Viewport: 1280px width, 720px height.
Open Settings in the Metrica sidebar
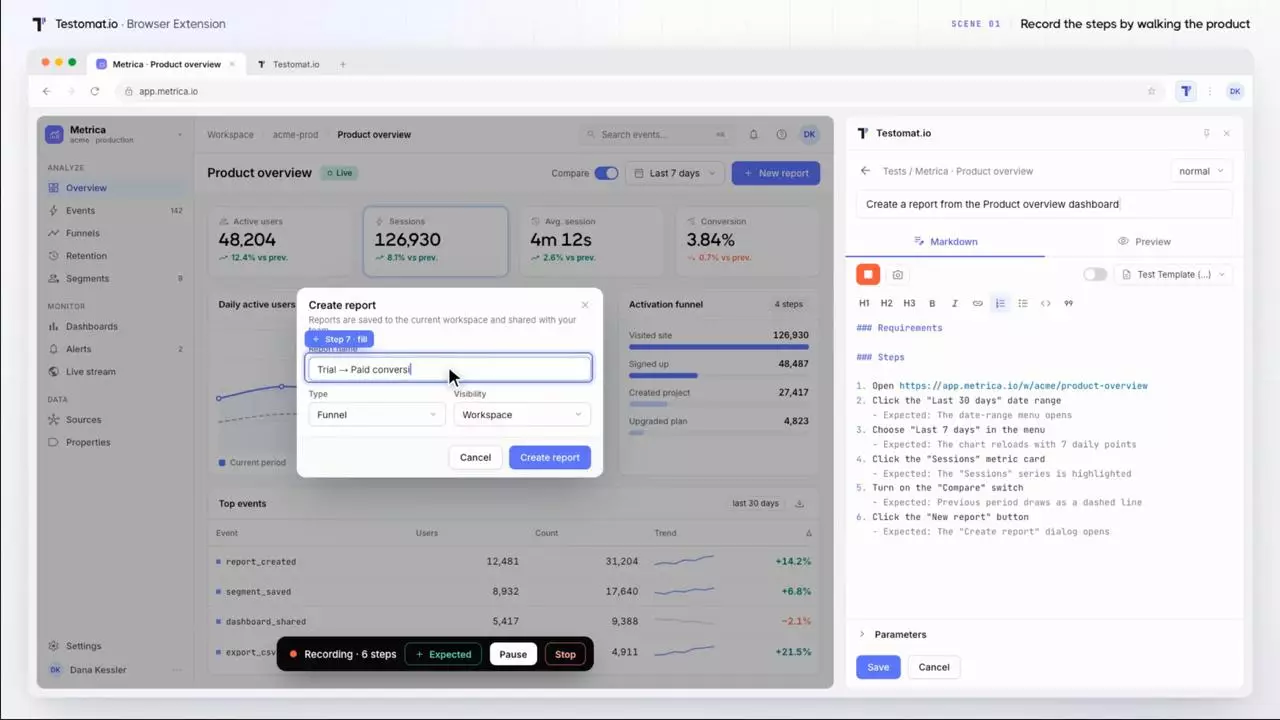[x=115, y=646]
